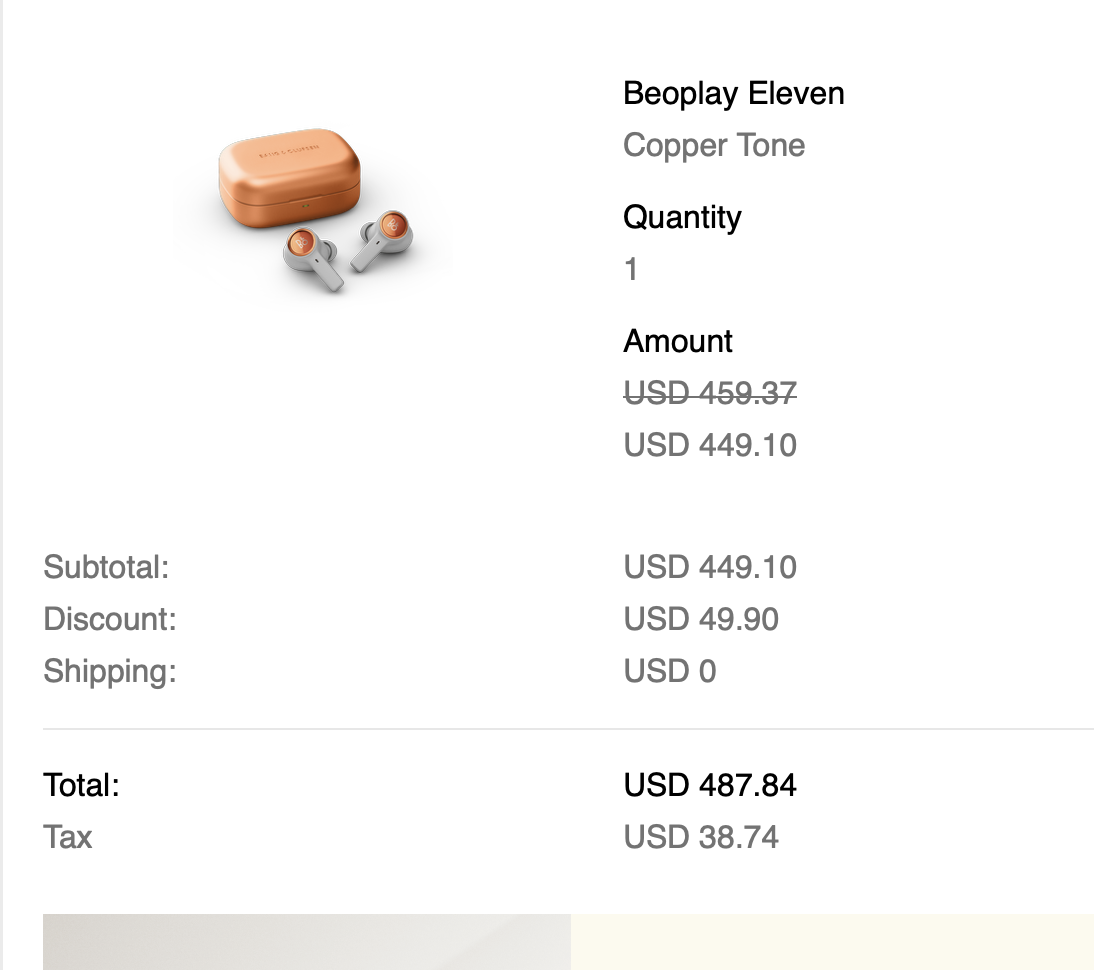This screenshot has height=970, width=1094.
Task: Click the Copper Tone color label
Action: coord(714,146)
